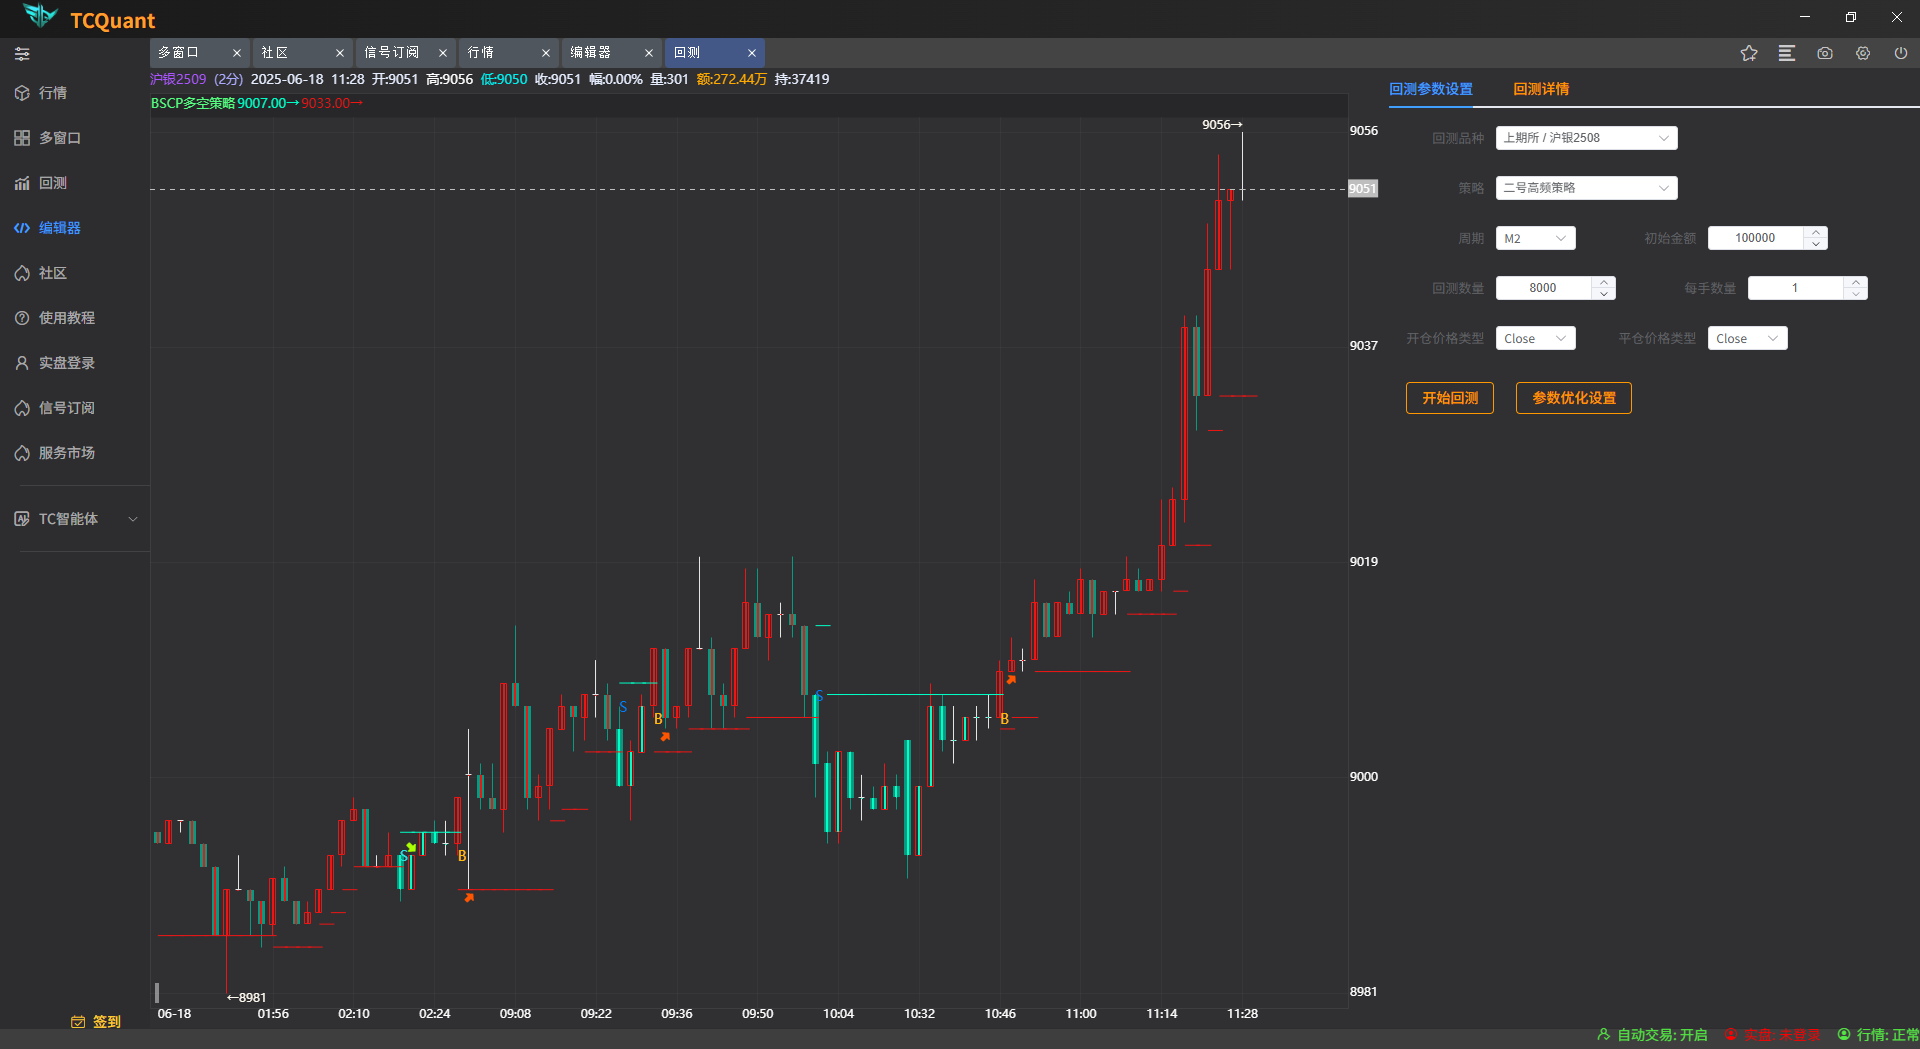This screenshot has height=1049, width=1920.
Task: Open 实盘登录 in the sidebar
Action: (66, 363)
